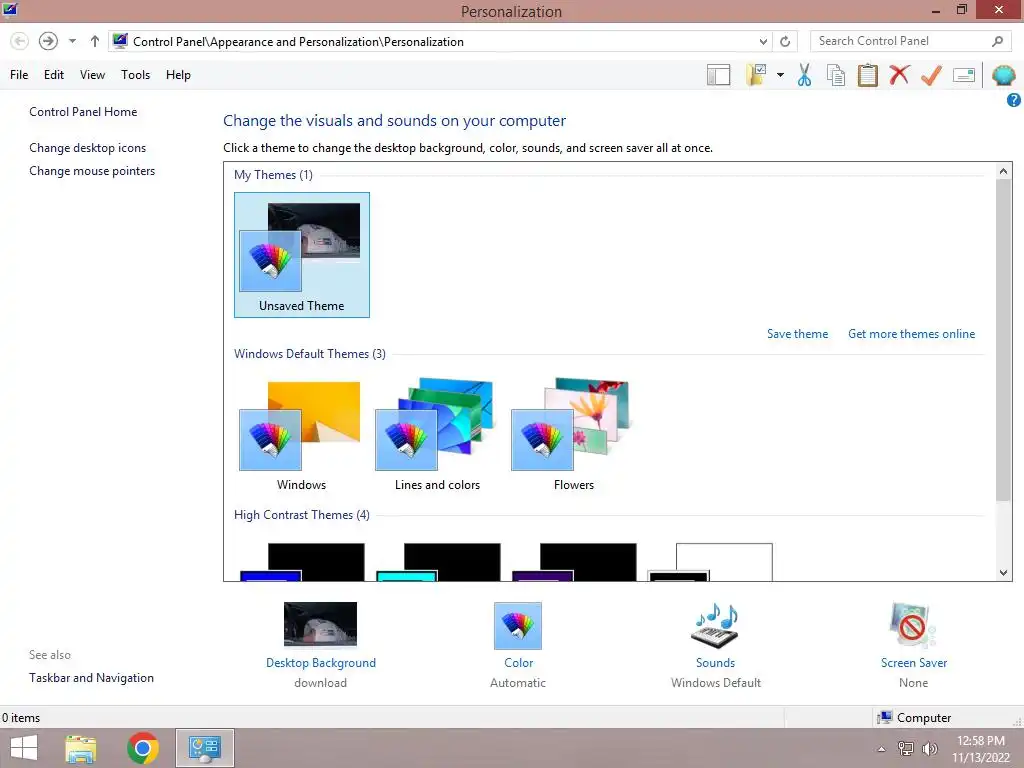
Task: Expand the address bar history dropdown
Action: [x=763, y=41]
